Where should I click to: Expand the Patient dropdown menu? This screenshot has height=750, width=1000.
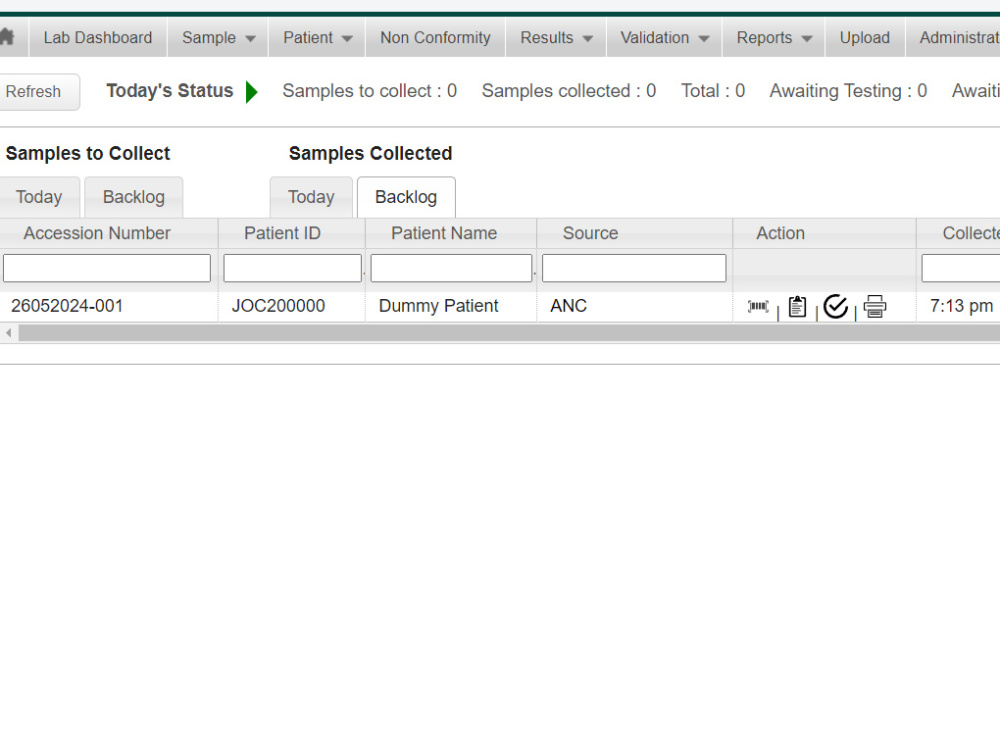[x=317, y=38]
